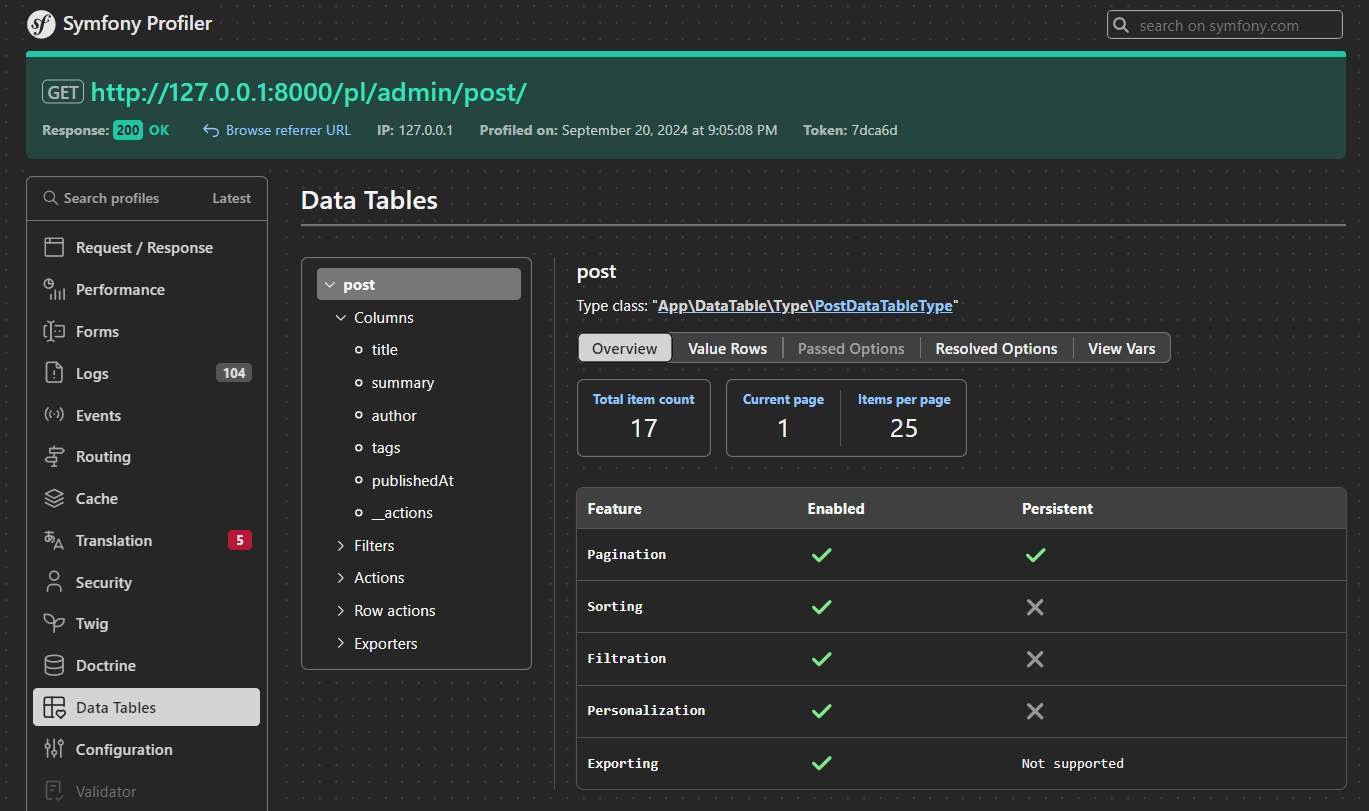Click the Logs file icon
Viewport: 1369px width, 811px height.
55,373
